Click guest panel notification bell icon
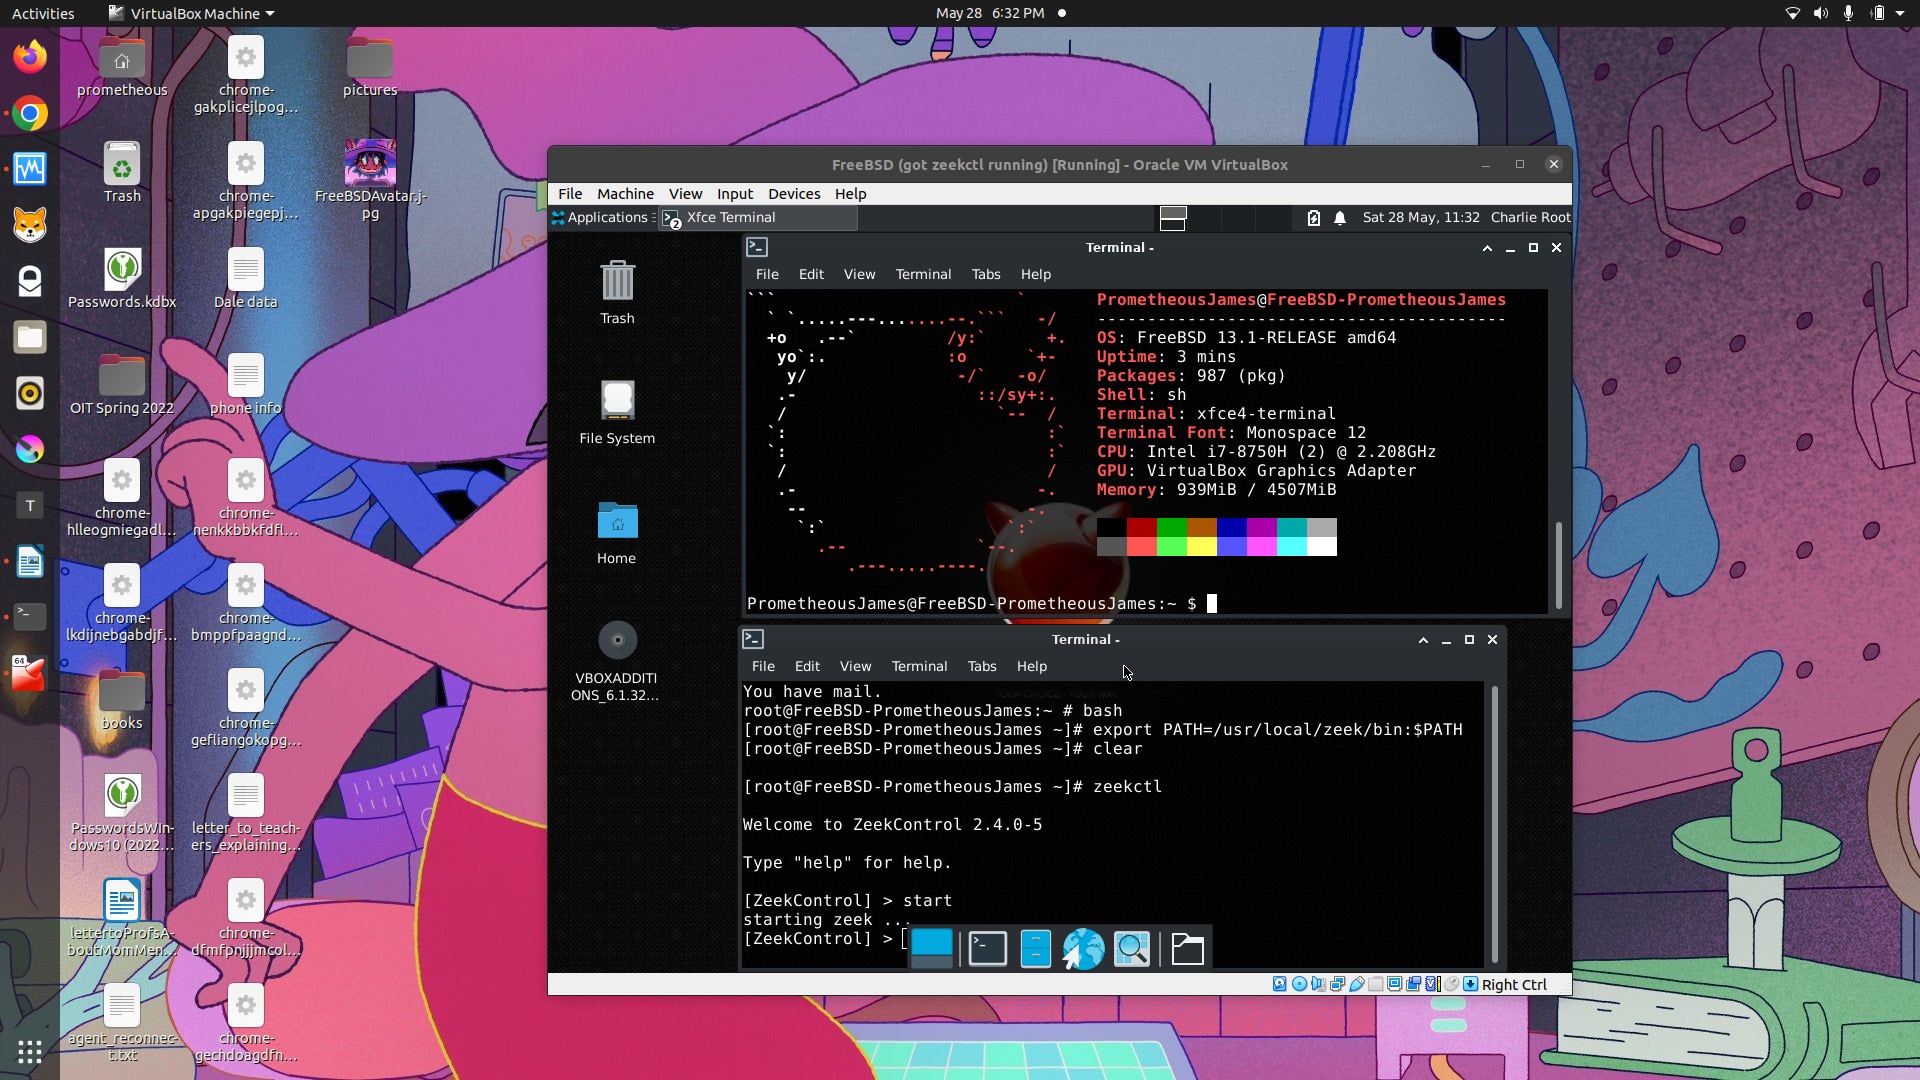This screenshot has height=1080, width=1920. 1340,217
